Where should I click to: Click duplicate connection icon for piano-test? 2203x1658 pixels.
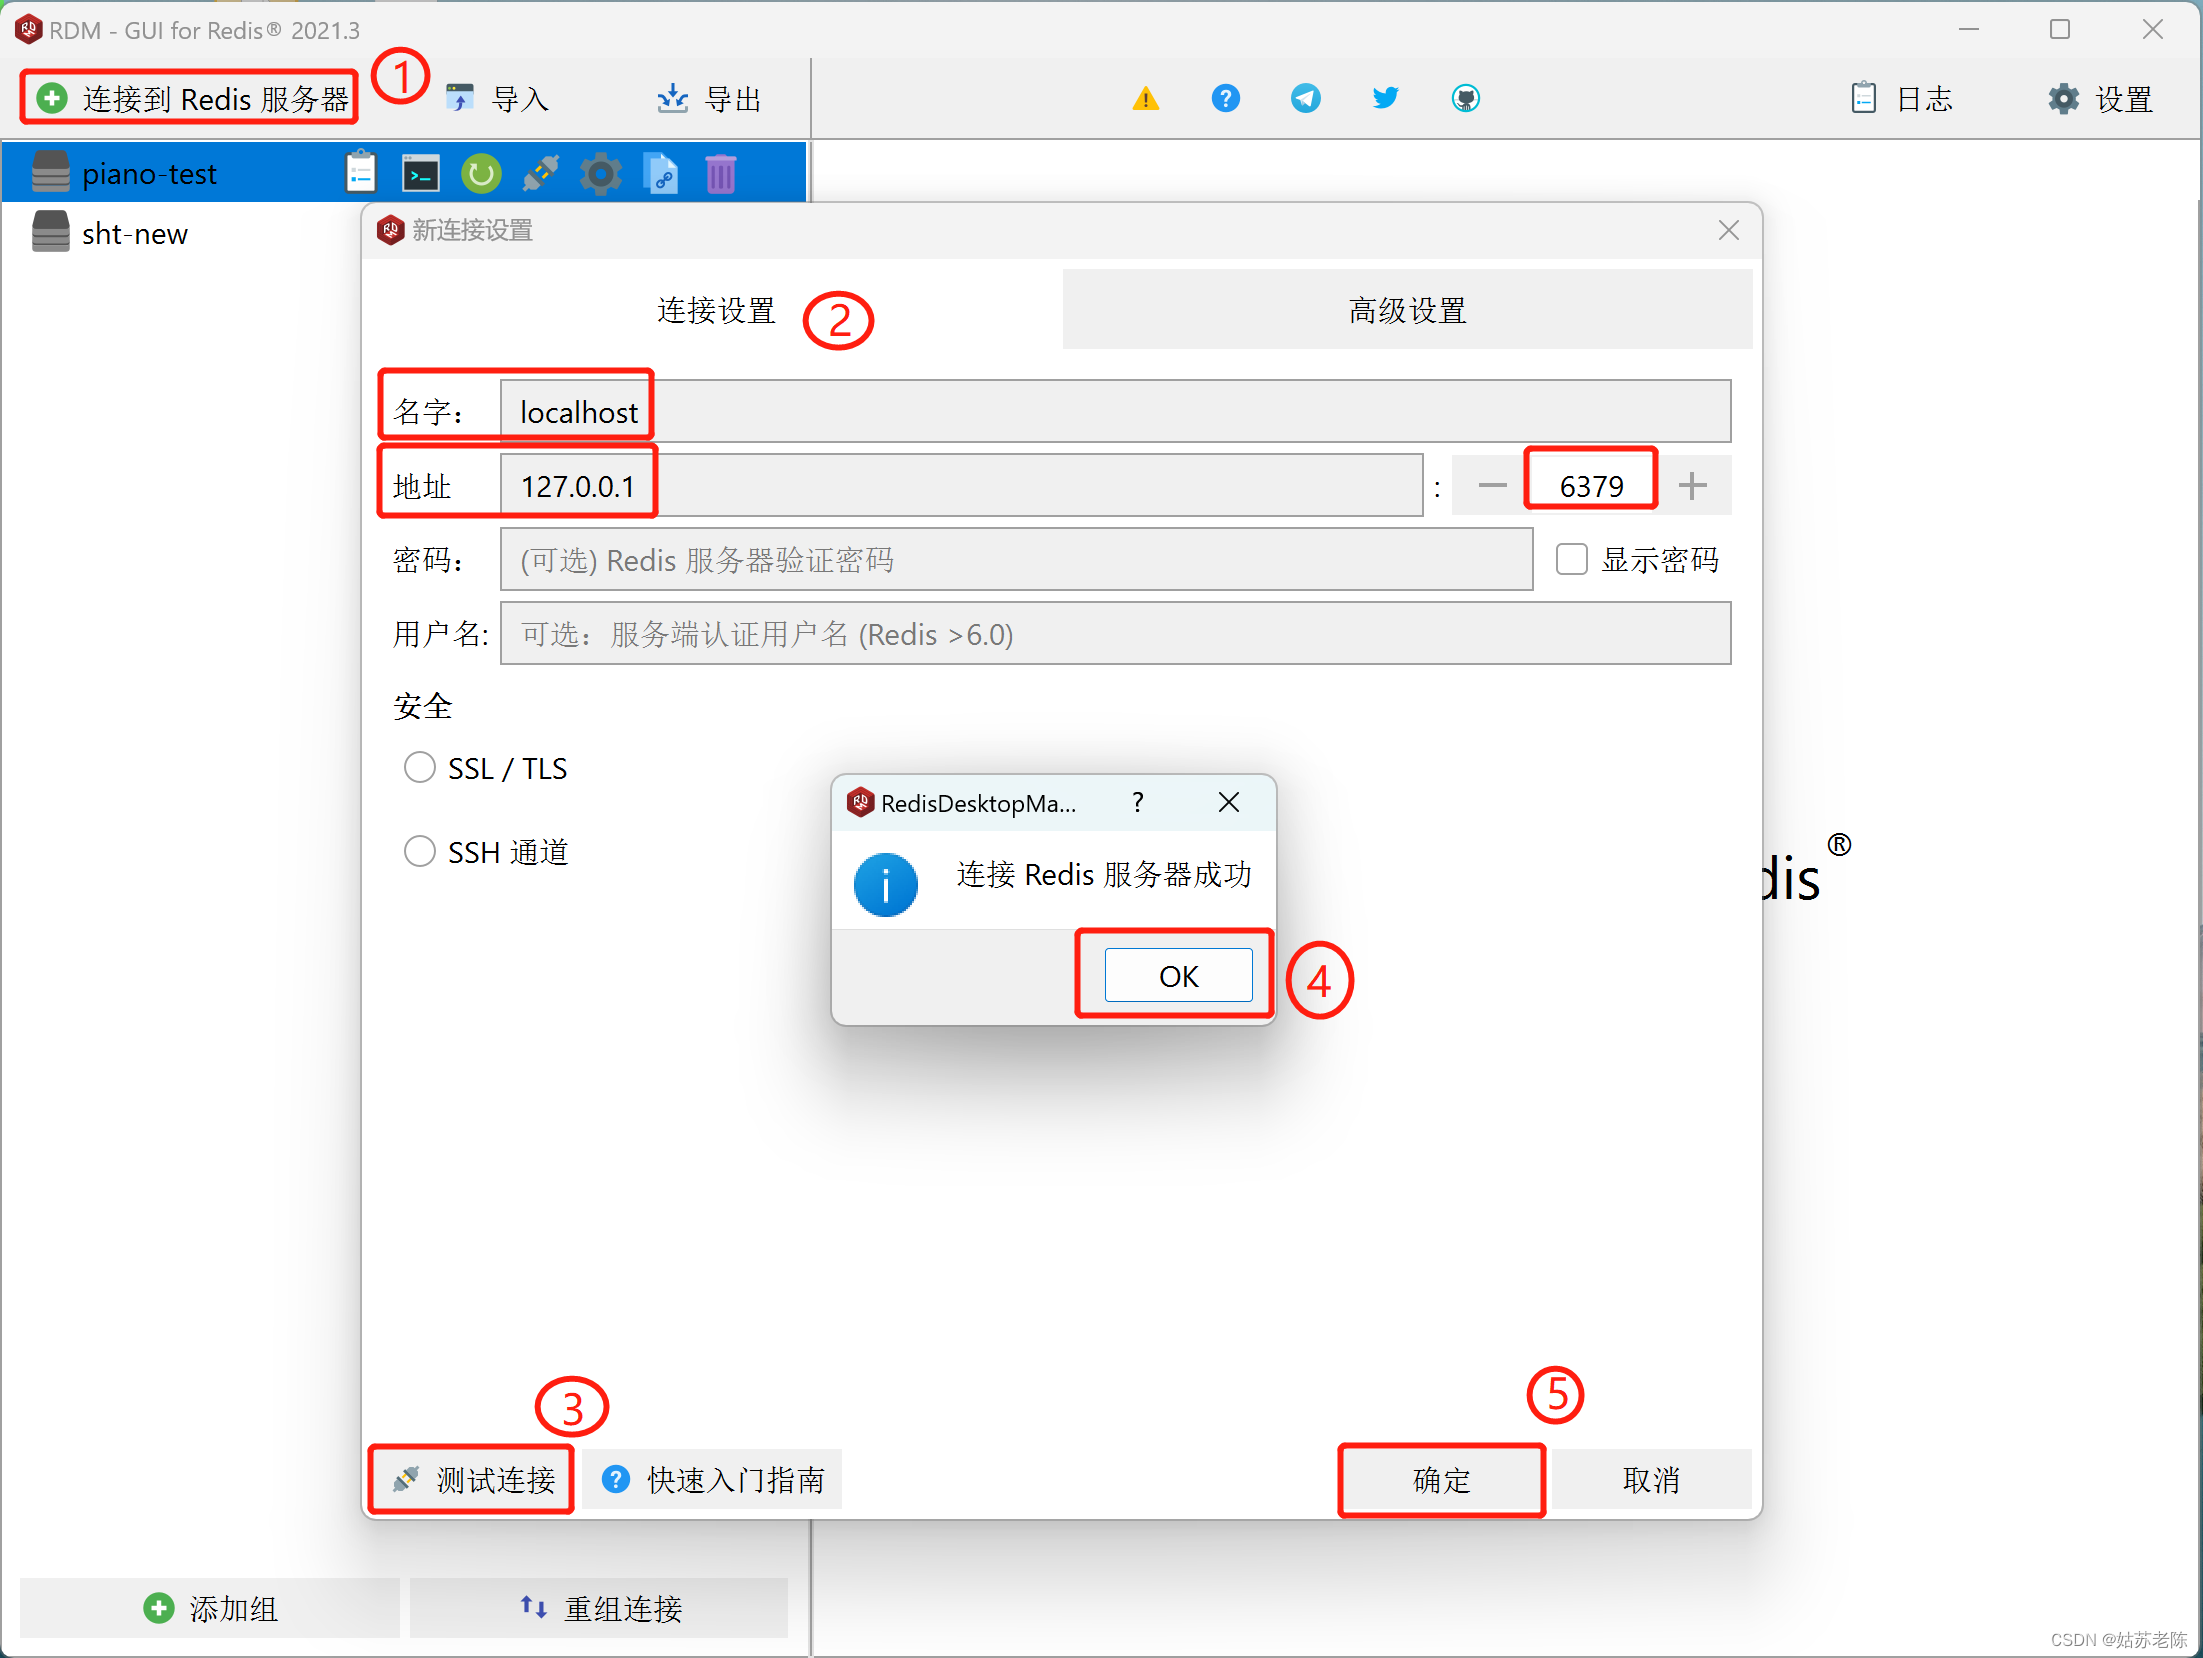661,173
